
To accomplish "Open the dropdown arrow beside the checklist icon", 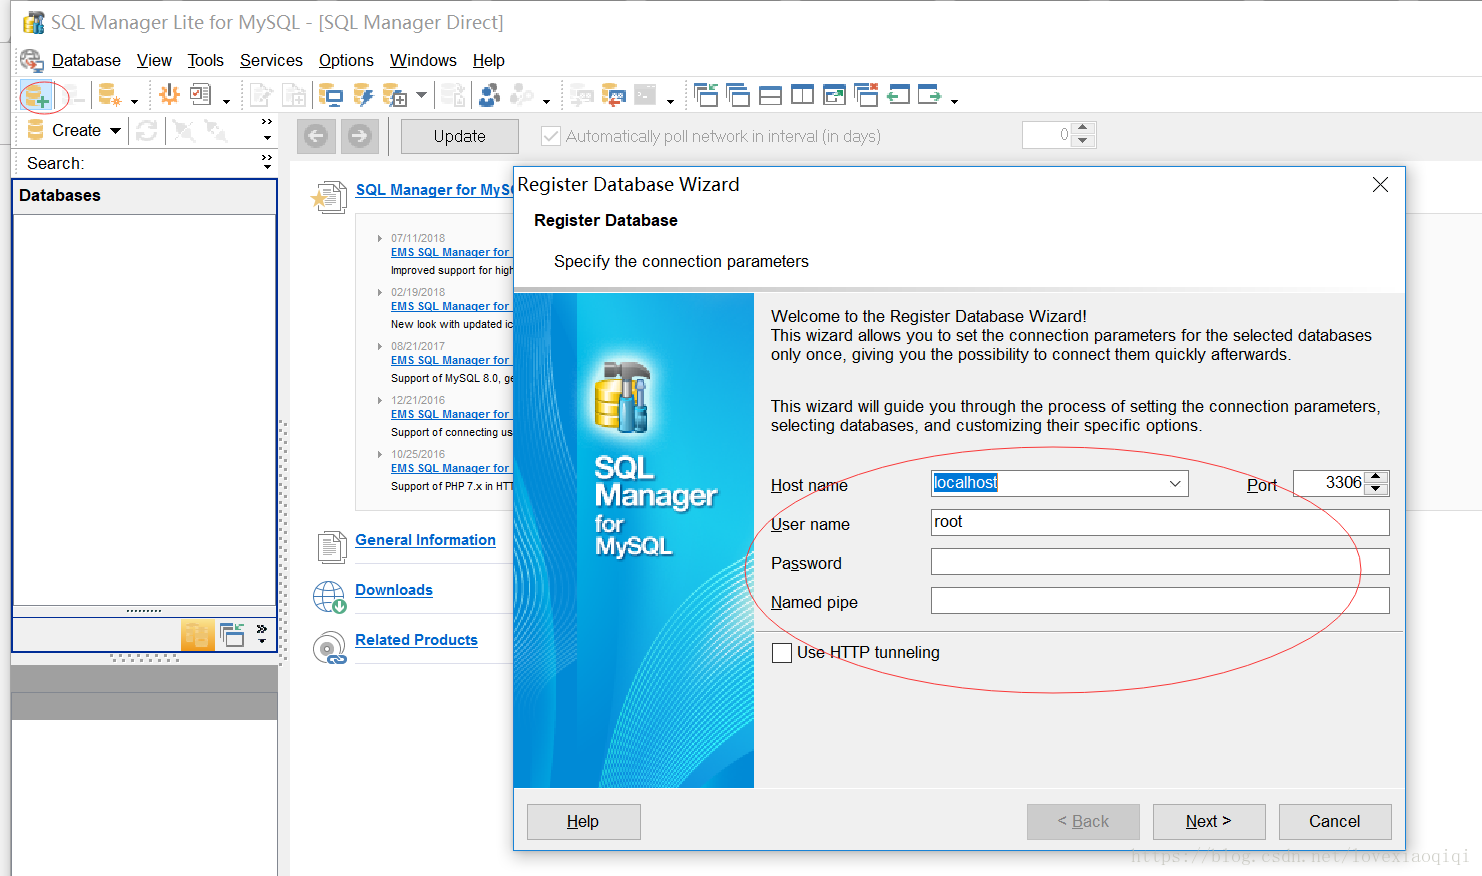I will point(226,101).
